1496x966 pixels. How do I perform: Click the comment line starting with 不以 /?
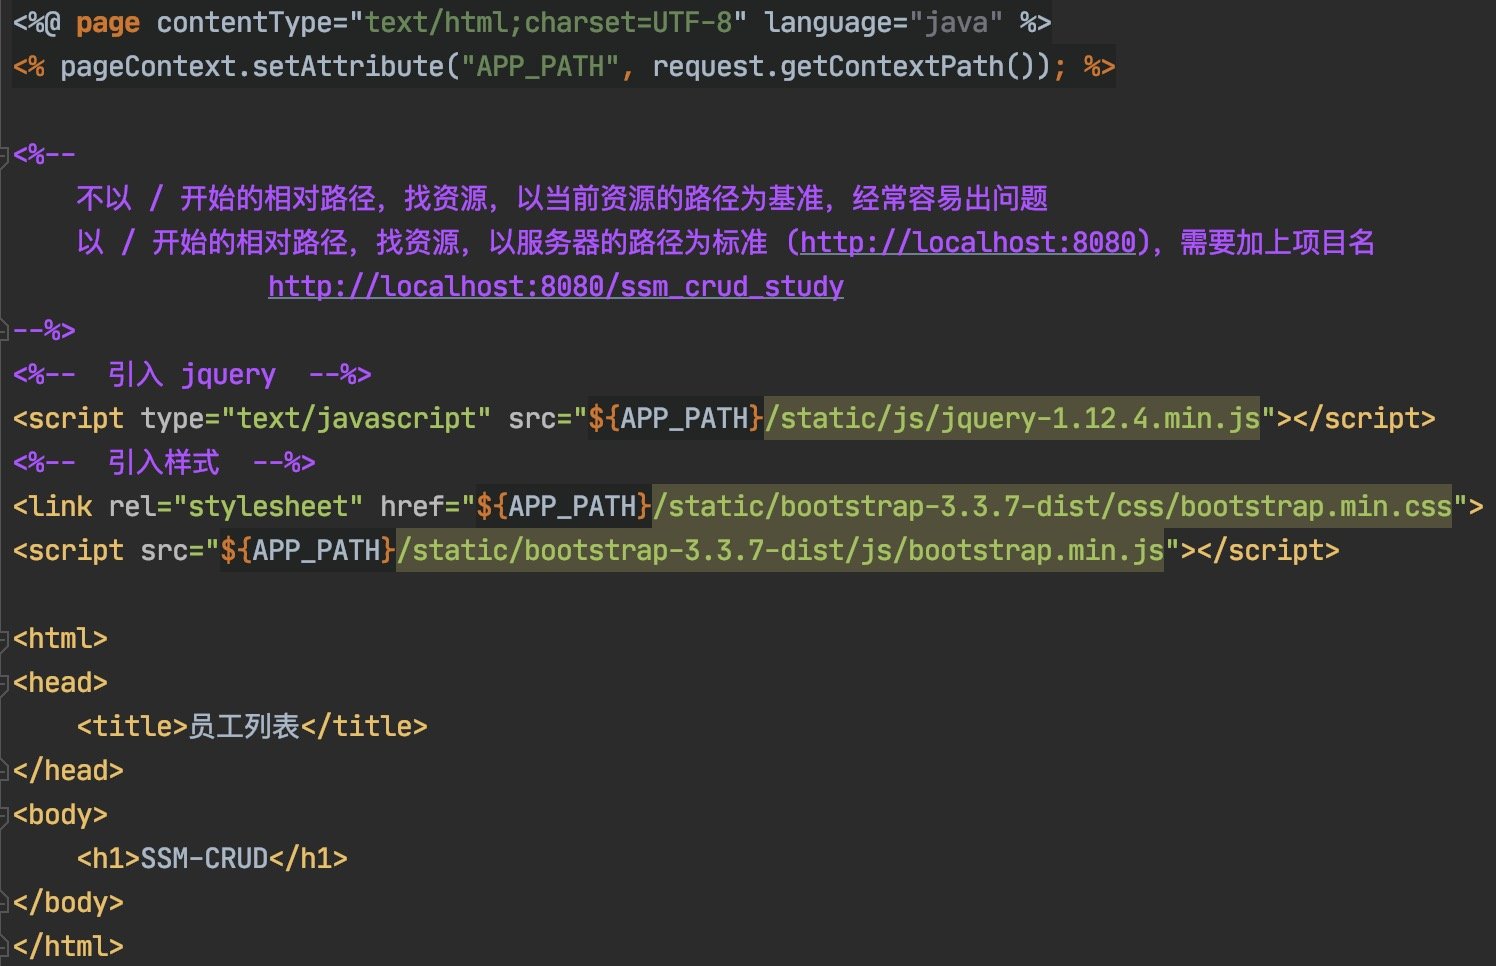562,199
